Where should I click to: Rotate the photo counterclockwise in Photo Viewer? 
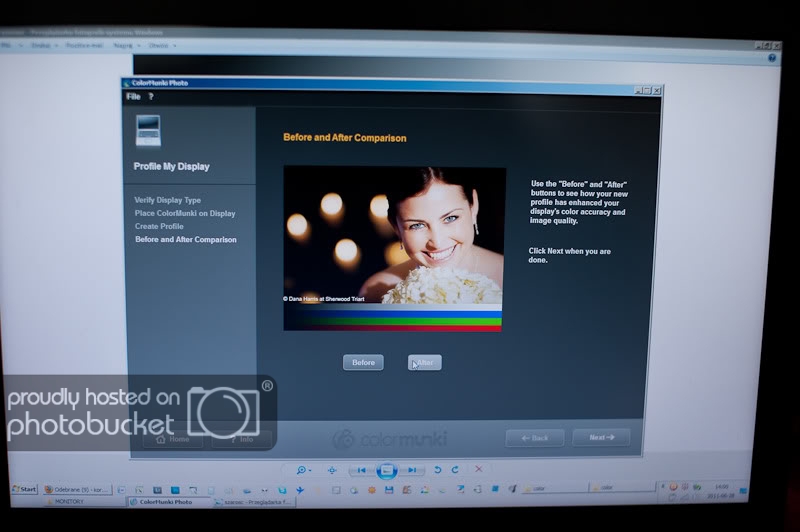pos(437,470)
